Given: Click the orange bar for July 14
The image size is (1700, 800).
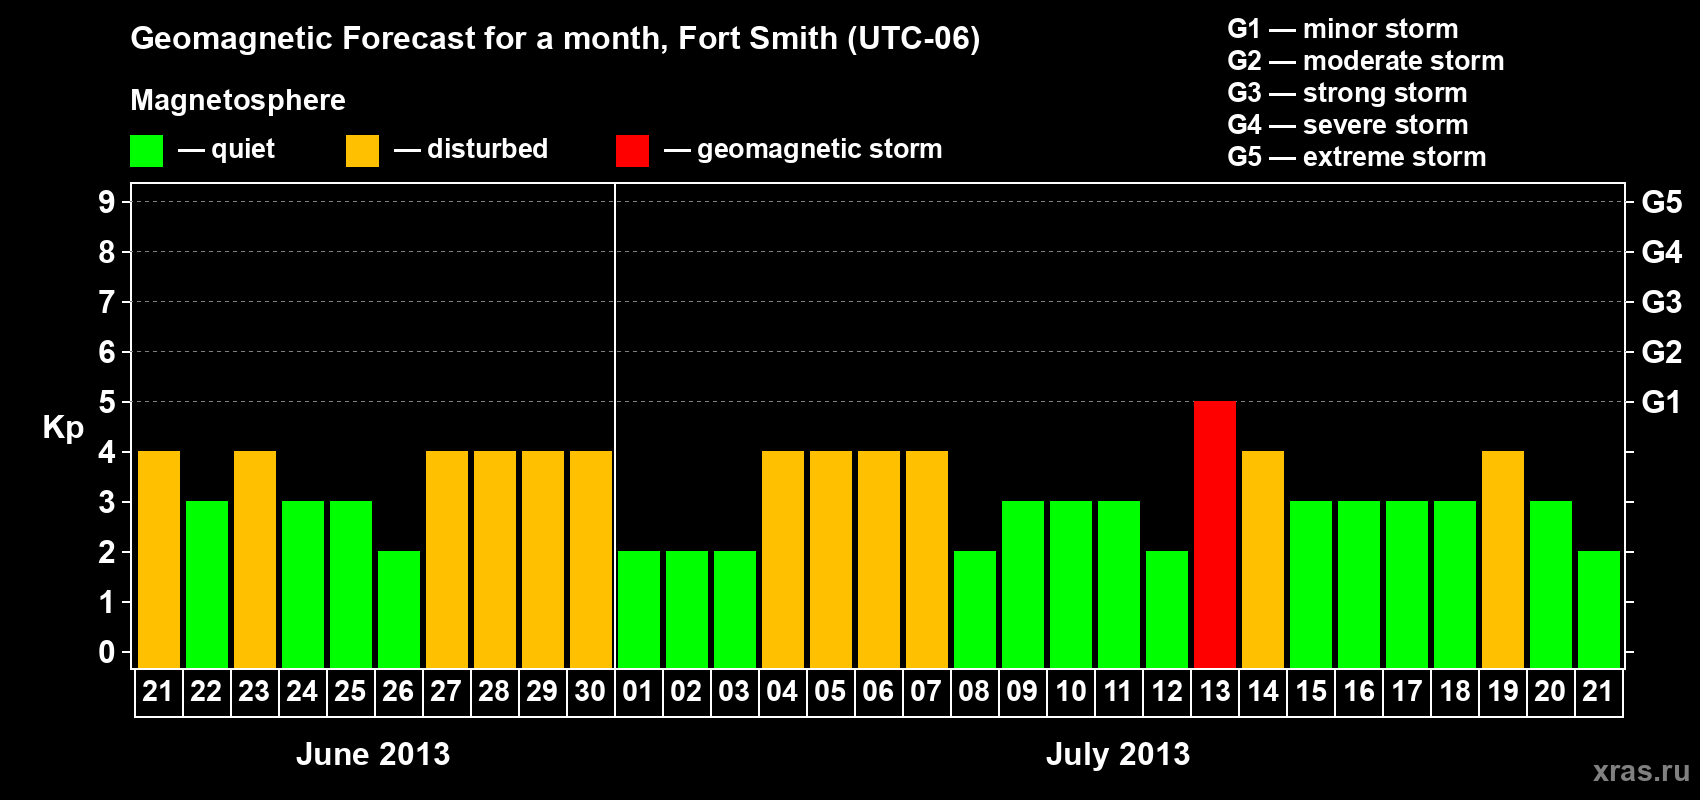Looking at the screenshot, I should pos(1263,559).
